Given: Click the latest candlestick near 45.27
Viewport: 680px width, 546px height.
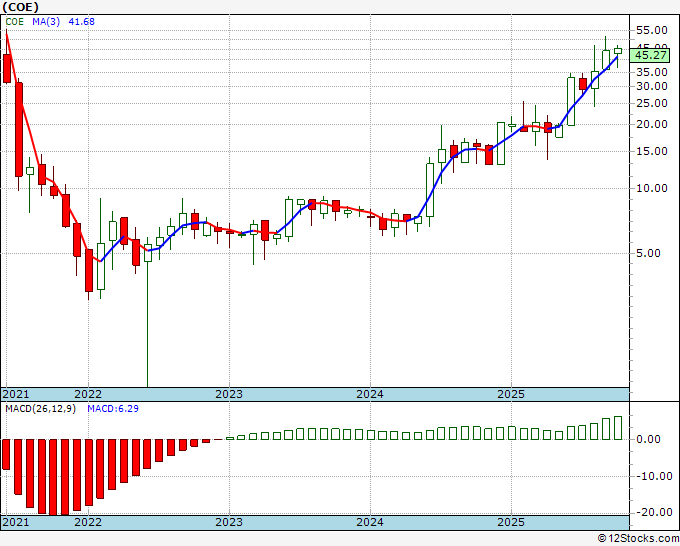Looking at the screenshot, I should pos(618,51).
